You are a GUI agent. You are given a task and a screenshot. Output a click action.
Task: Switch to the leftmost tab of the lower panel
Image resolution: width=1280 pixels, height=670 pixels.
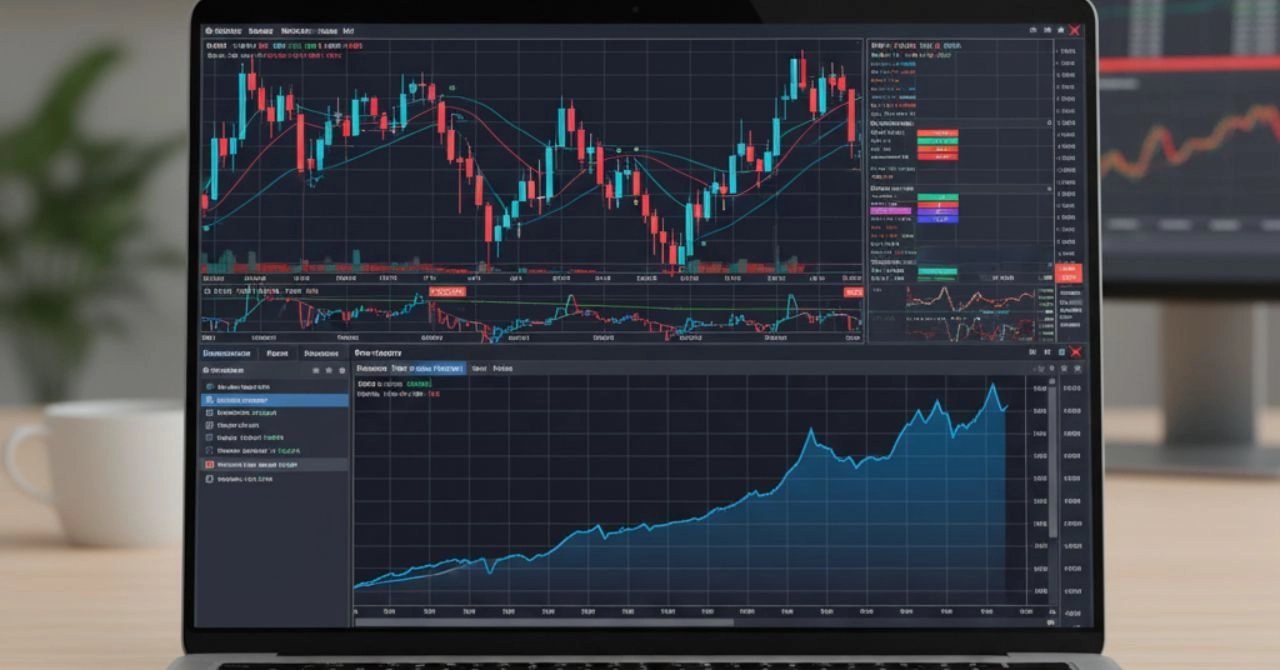(x=227, y=353)
